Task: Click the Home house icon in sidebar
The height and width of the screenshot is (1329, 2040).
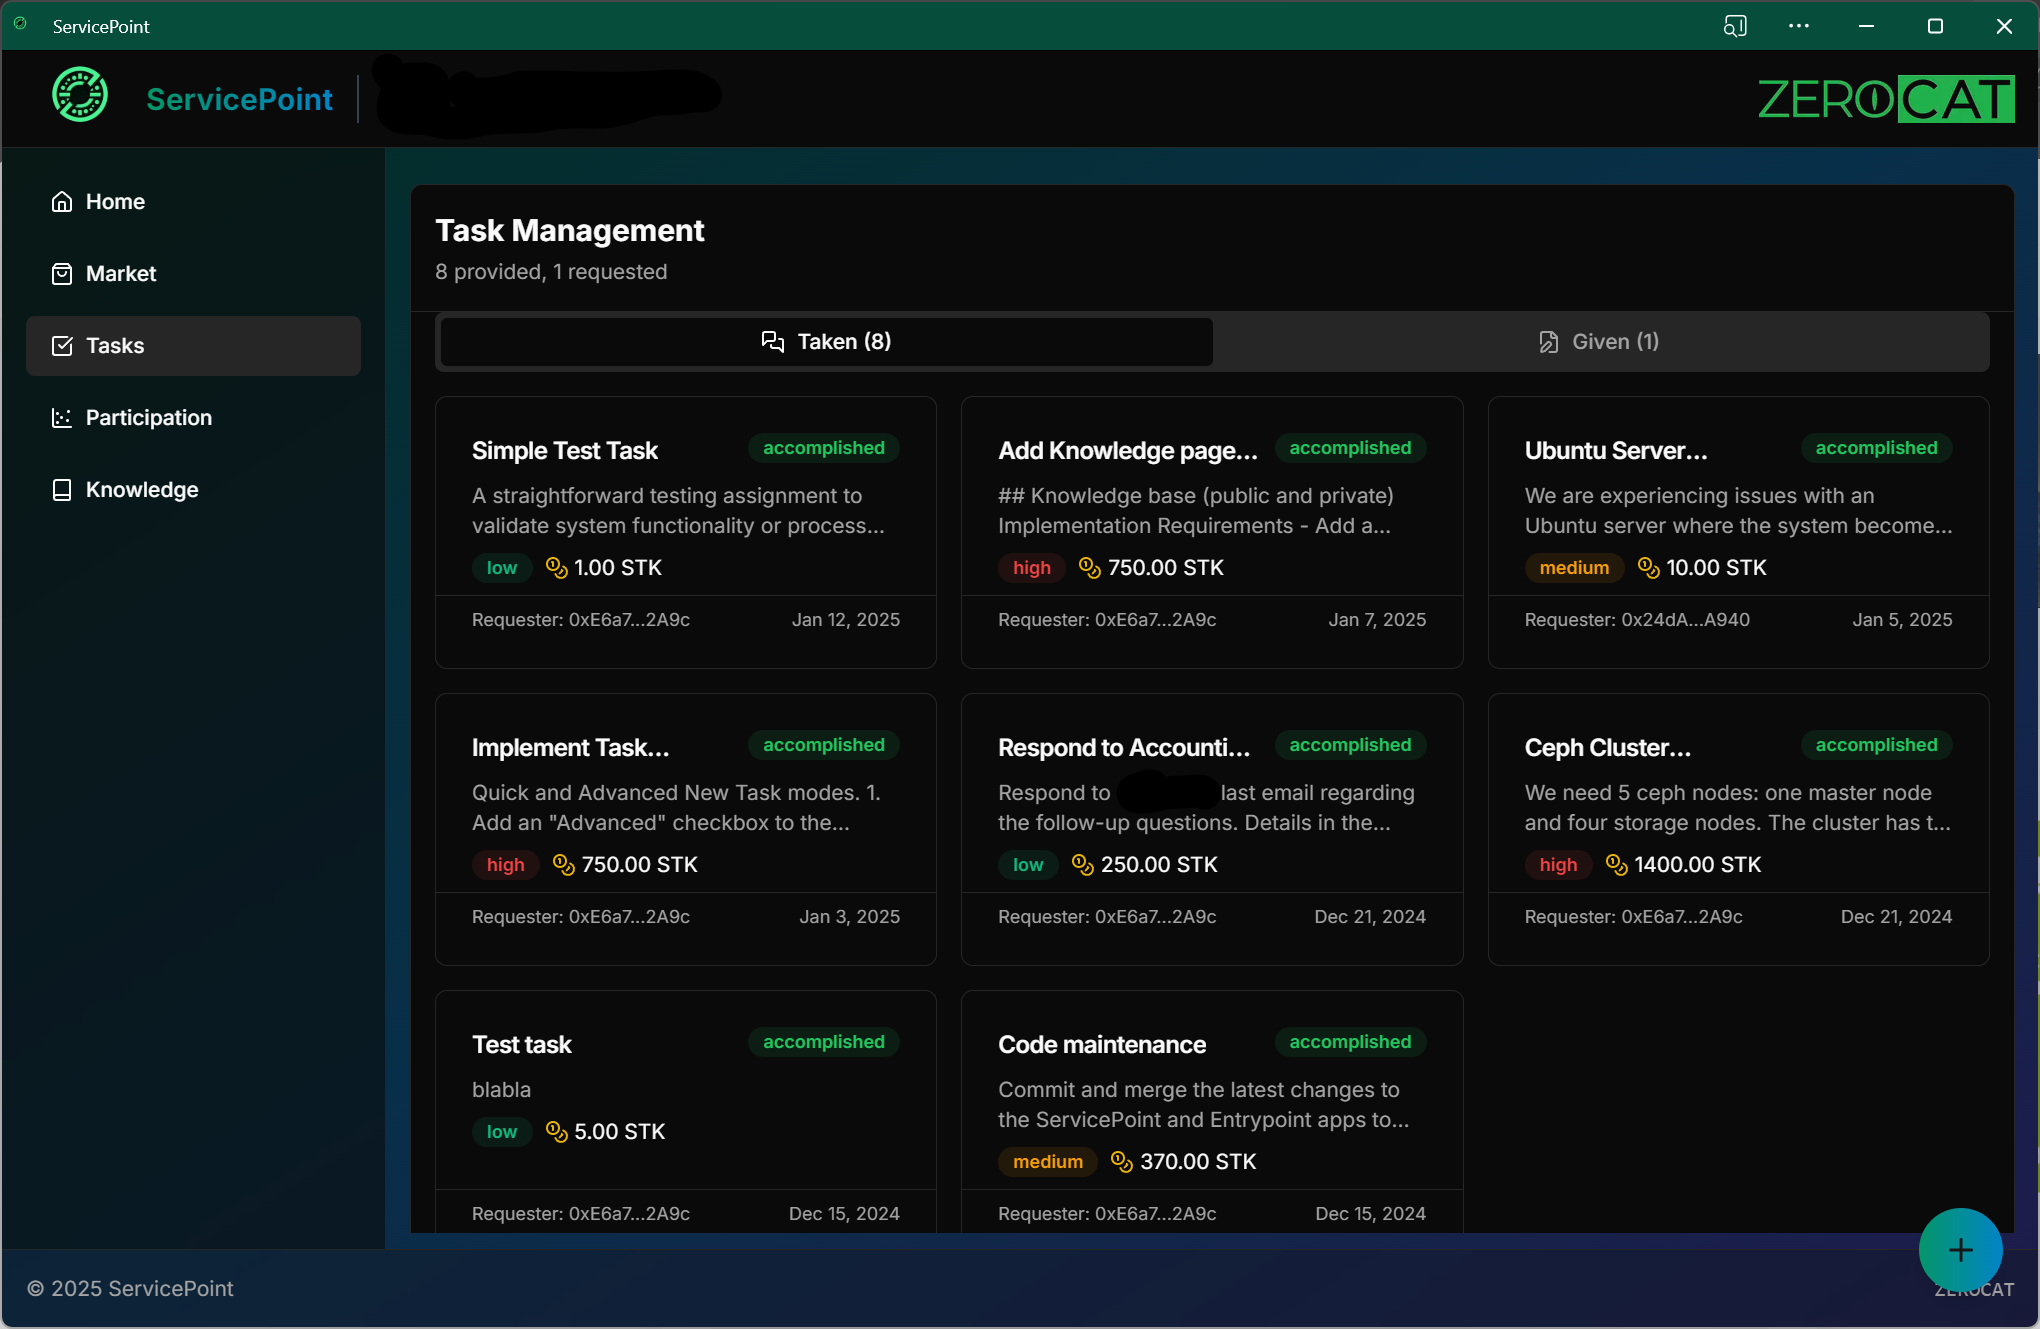Action: (62, 202)
